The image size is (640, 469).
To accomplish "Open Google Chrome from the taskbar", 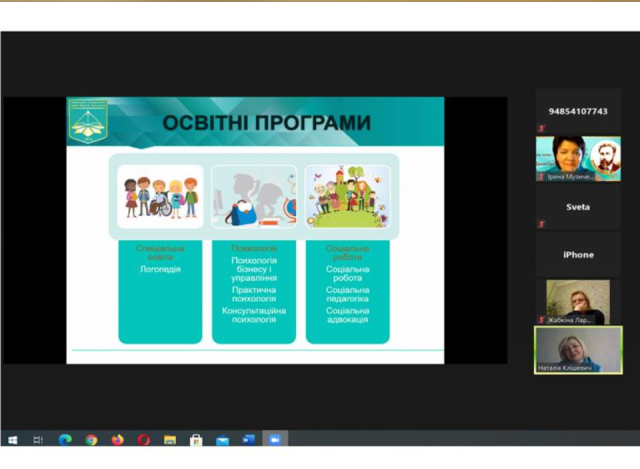I will (x=91, y=439).
